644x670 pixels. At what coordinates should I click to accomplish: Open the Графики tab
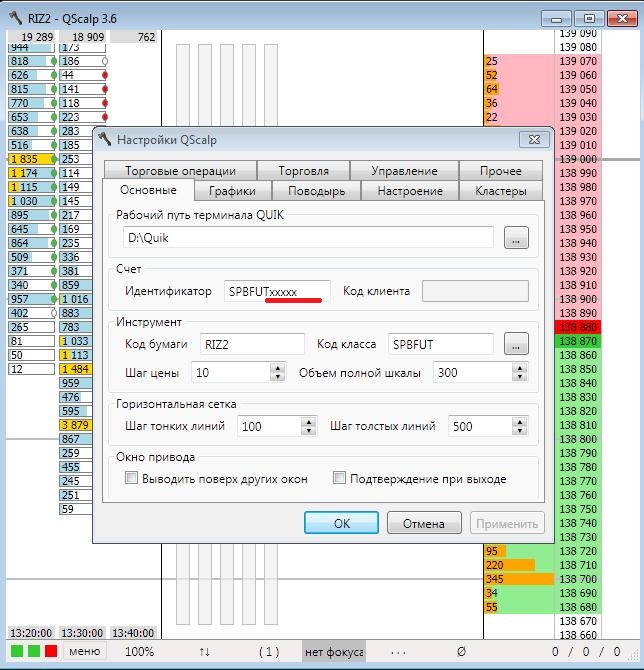coord(232,191)
